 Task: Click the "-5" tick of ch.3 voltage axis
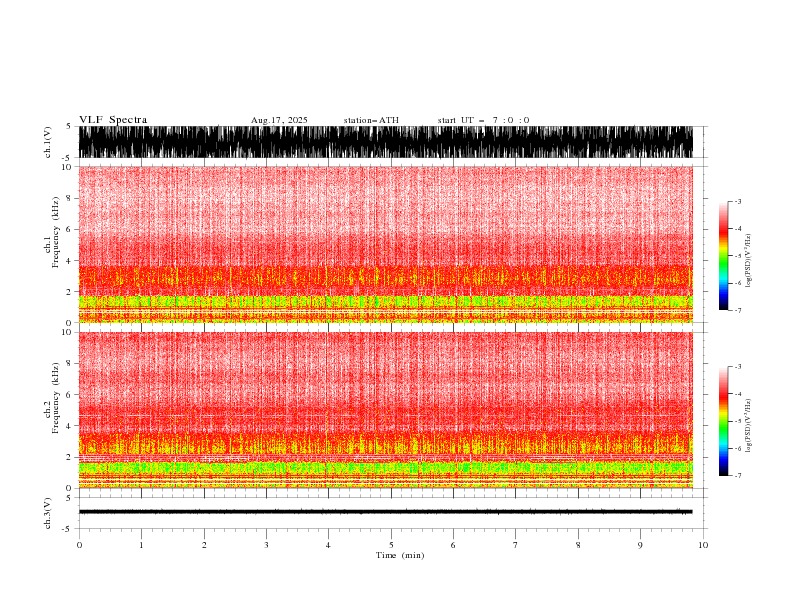pos(68,529)
